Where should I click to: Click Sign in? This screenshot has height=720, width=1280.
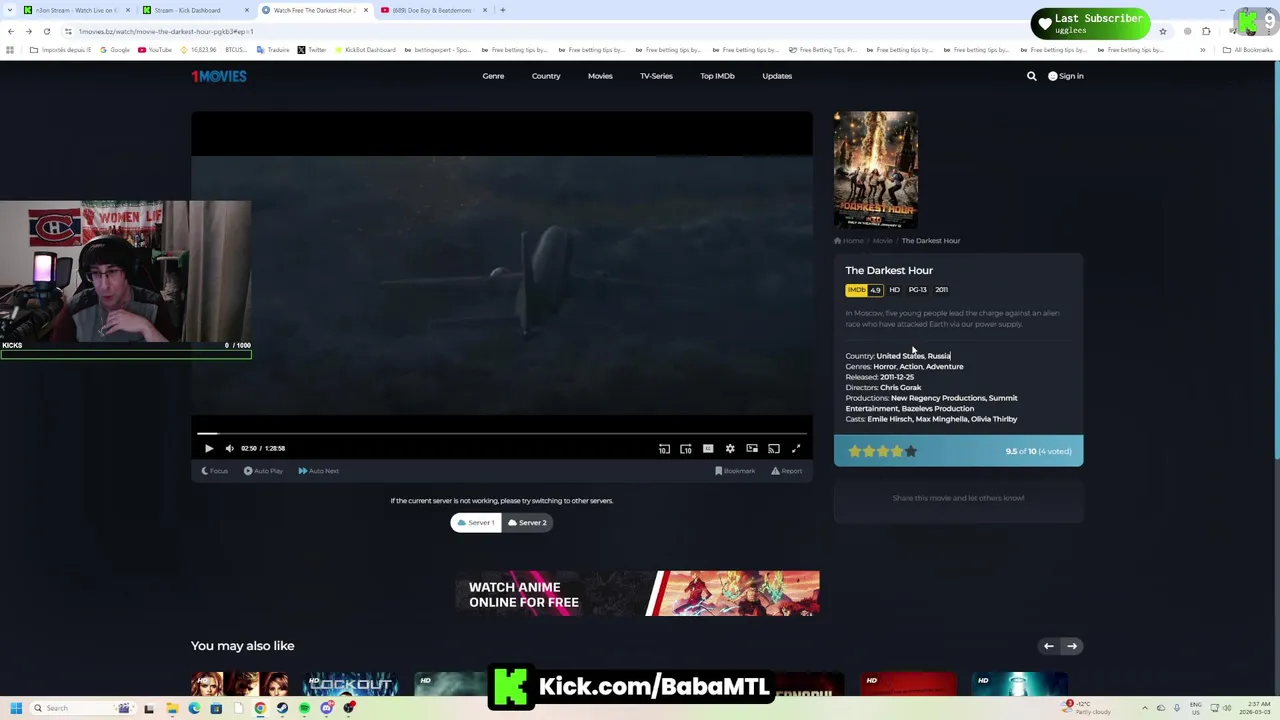point(1066,76)
